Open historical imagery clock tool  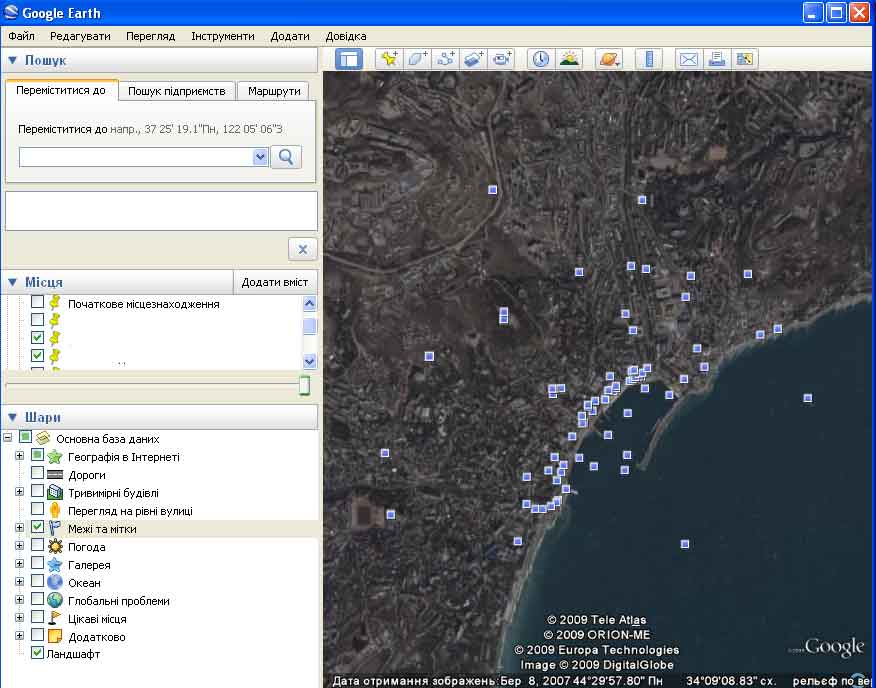(540, 59)
